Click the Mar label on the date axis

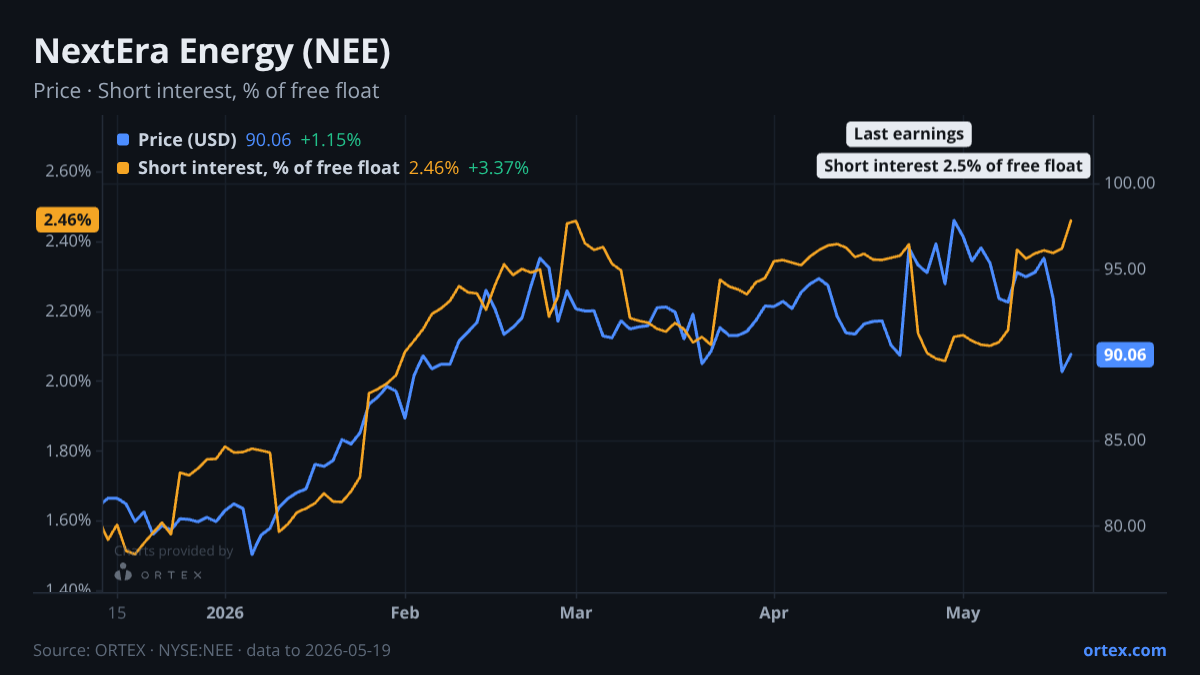[576, 613]
